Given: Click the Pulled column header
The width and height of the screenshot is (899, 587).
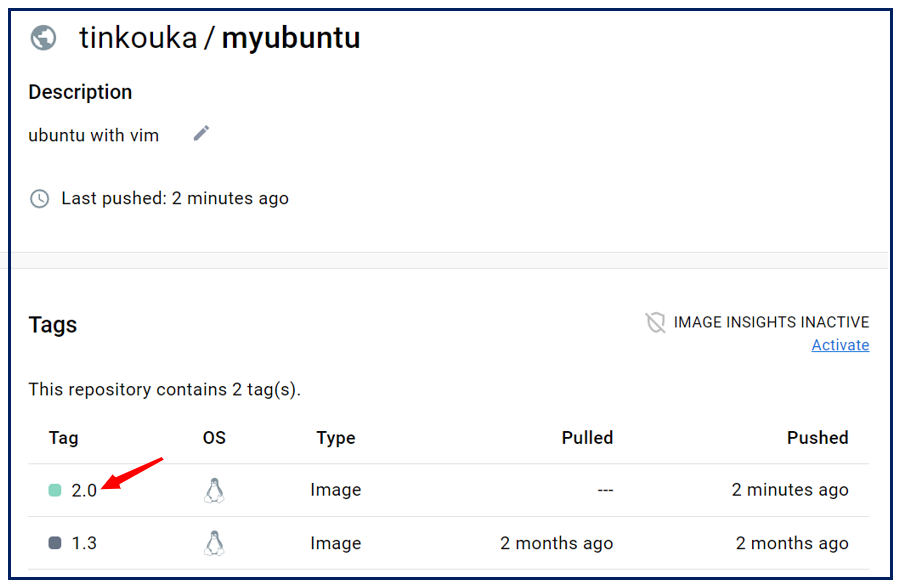Looking at the screenshot, I should pos(587,438).
